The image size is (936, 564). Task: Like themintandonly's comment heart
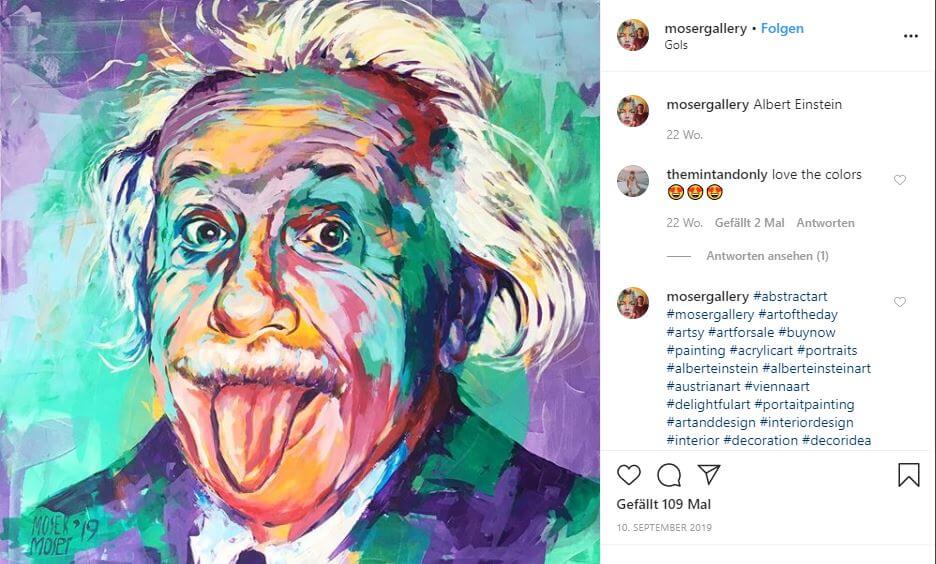click(899, 180)
